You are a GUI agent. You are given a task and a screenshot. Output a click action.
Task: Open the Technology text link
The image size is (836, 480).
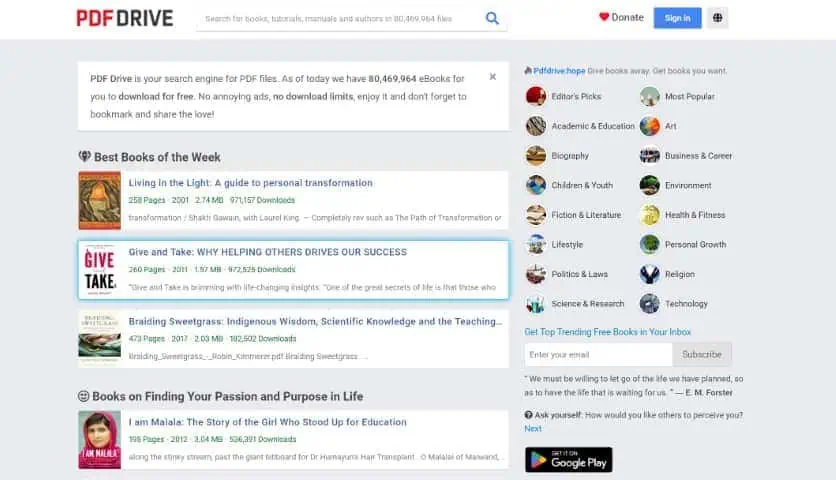686,304
